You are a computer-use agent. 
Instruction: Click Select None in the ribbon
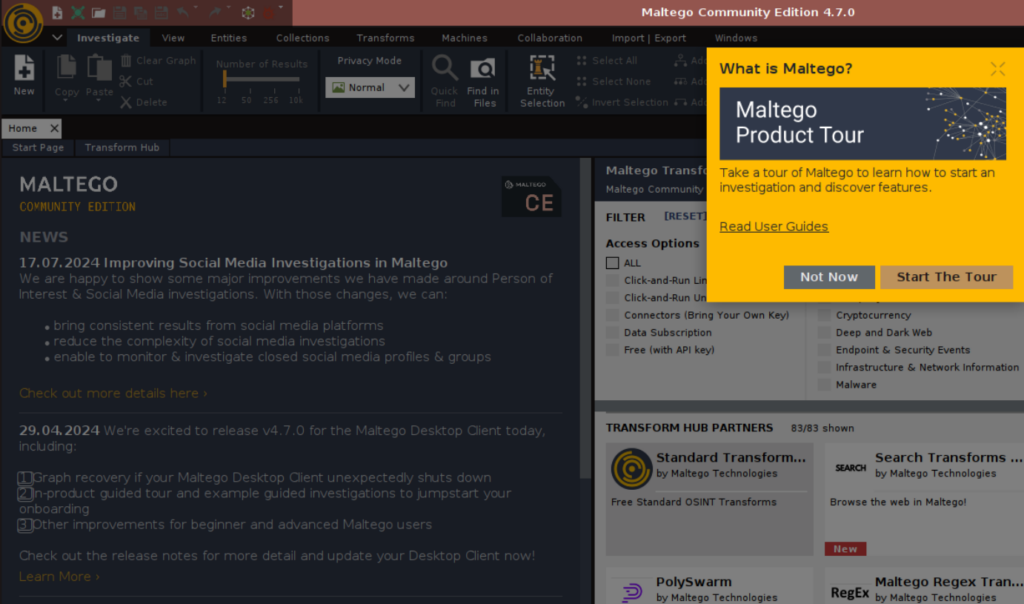pos(613,82)
